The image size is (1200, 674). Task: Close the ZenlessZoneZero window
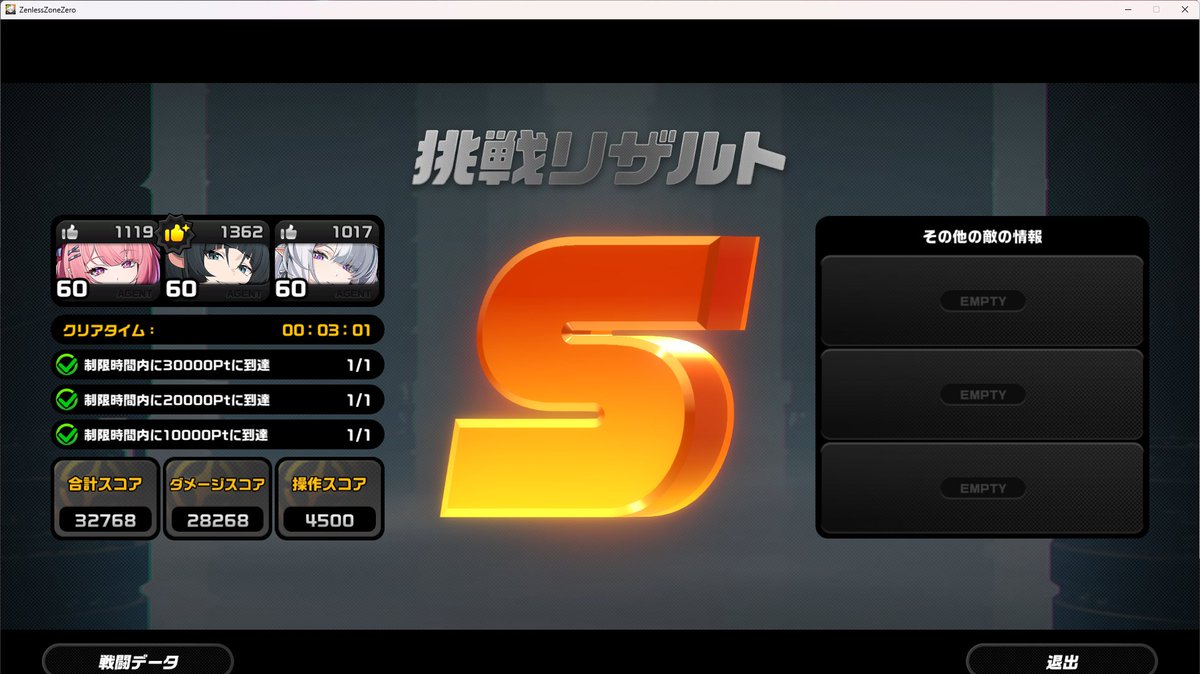pyautogui.click(x=1185, y=9)
